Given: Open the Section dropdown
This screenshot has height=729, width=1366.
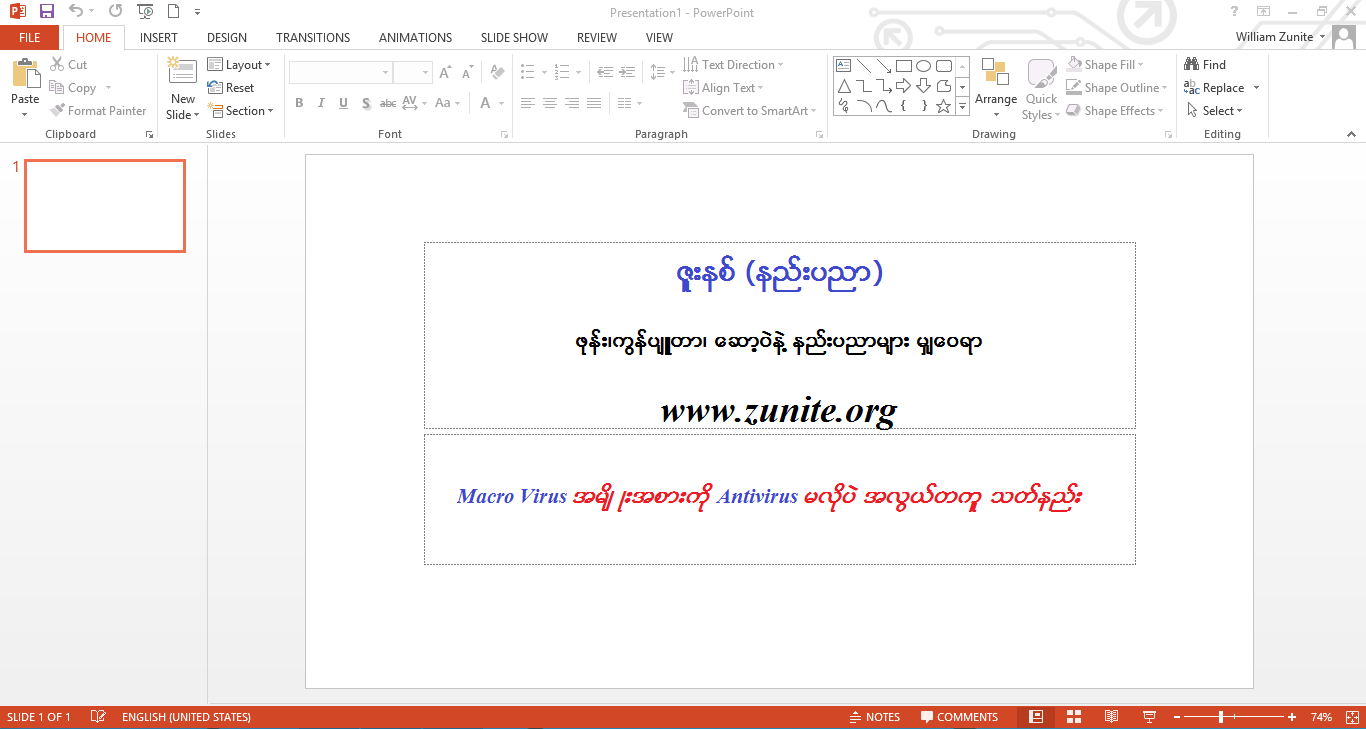Looking at the screenshot, I should pyautogui.click(x=241, y=111).
